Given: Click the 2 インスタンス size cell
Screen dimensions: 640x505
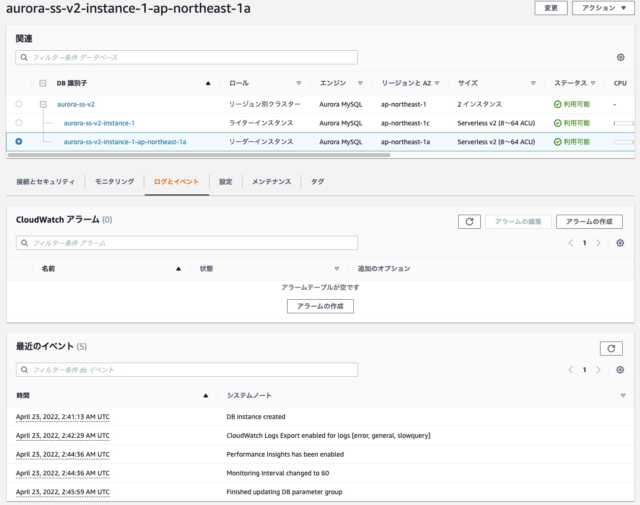Looking at the screenshot, I should 480,104.
